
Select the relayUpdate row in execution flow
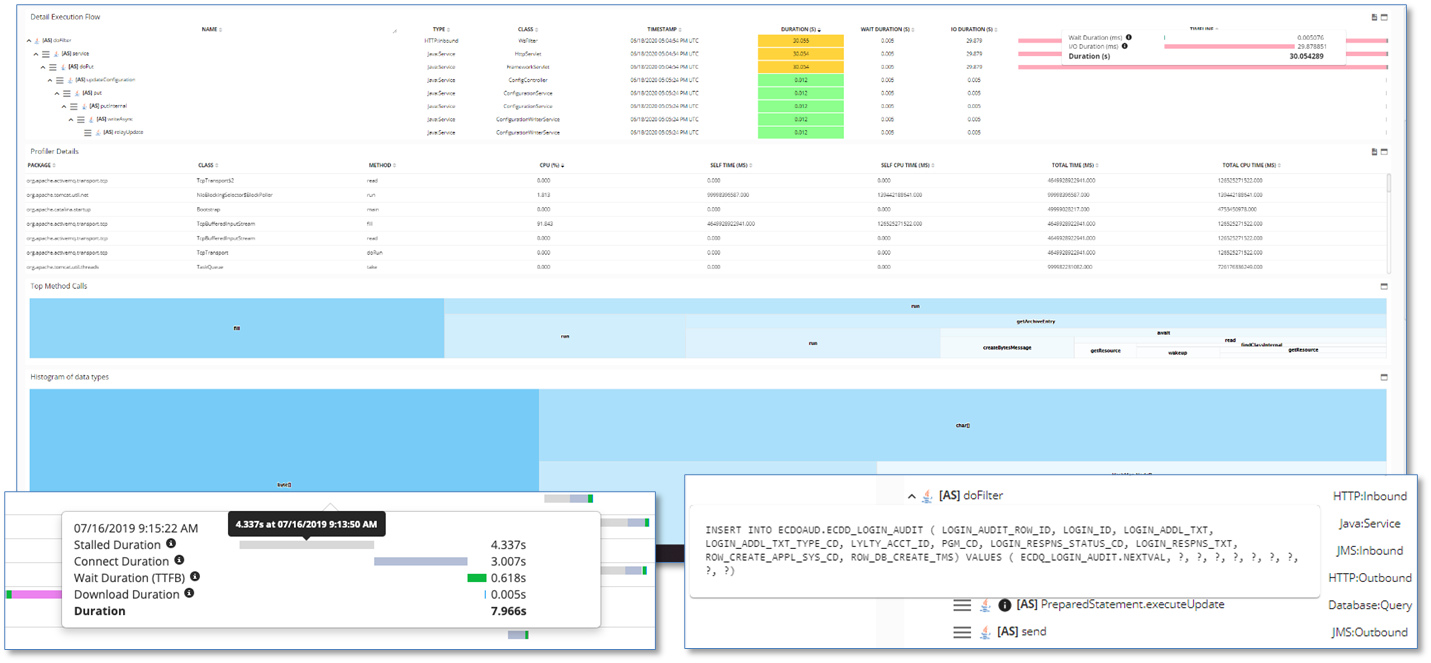click(121, 132)
